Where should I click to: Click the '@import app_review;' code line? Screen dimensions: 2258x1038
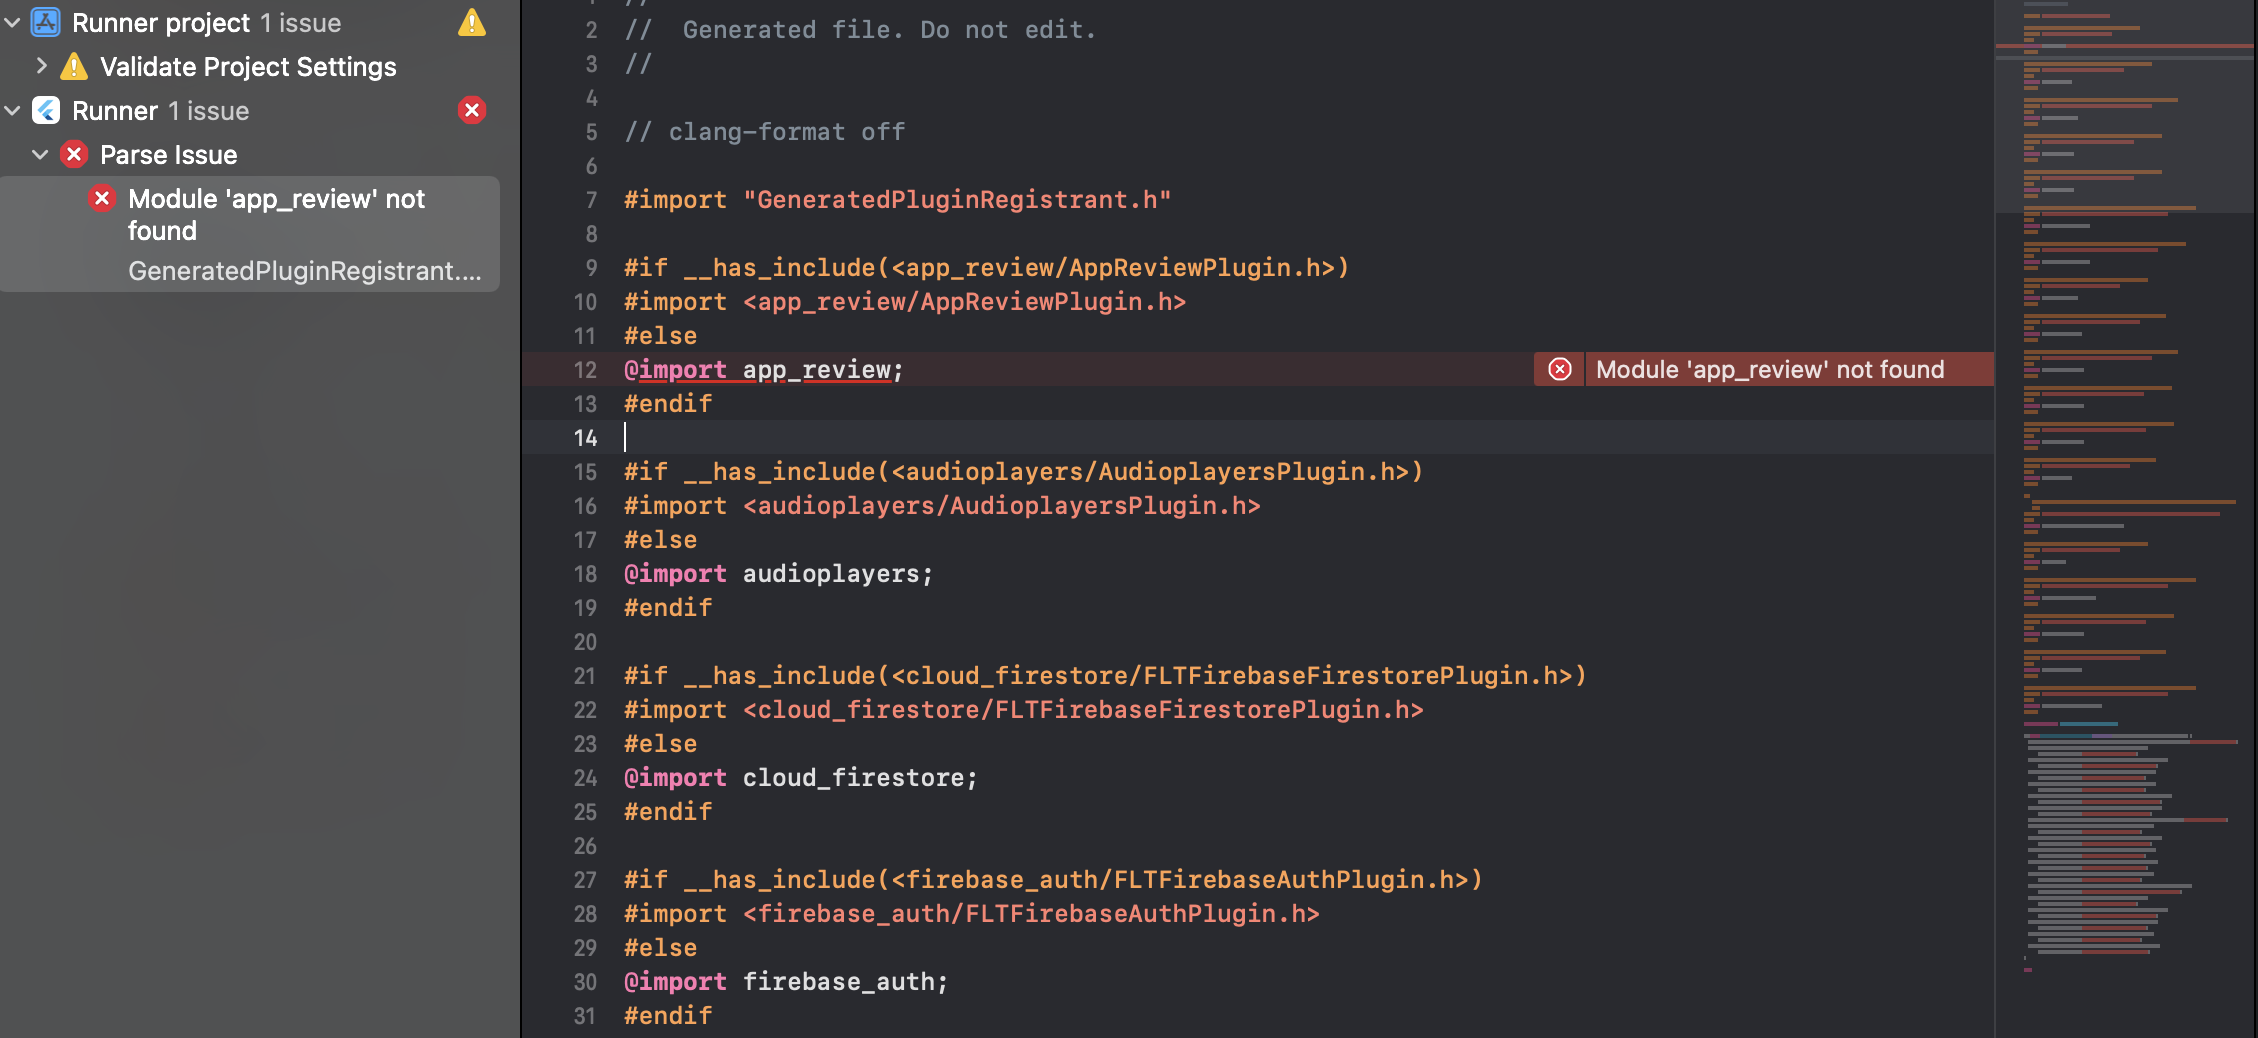(764, 370)
